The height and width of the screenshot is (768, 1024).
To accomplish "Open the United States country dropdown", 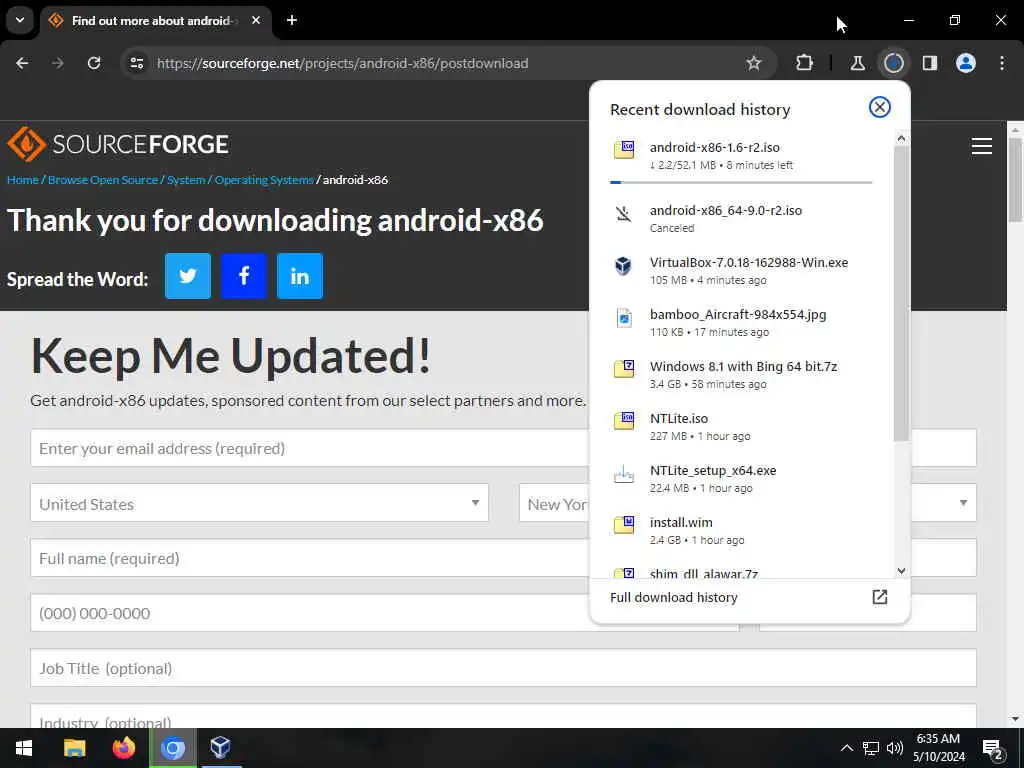I will [259, 503].
